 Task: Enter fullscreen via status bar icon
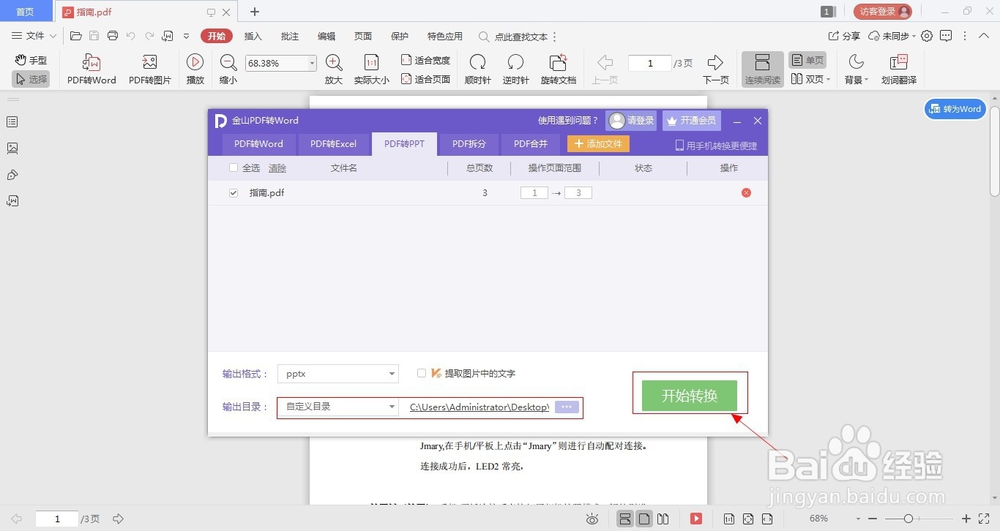tap(983, 519)
